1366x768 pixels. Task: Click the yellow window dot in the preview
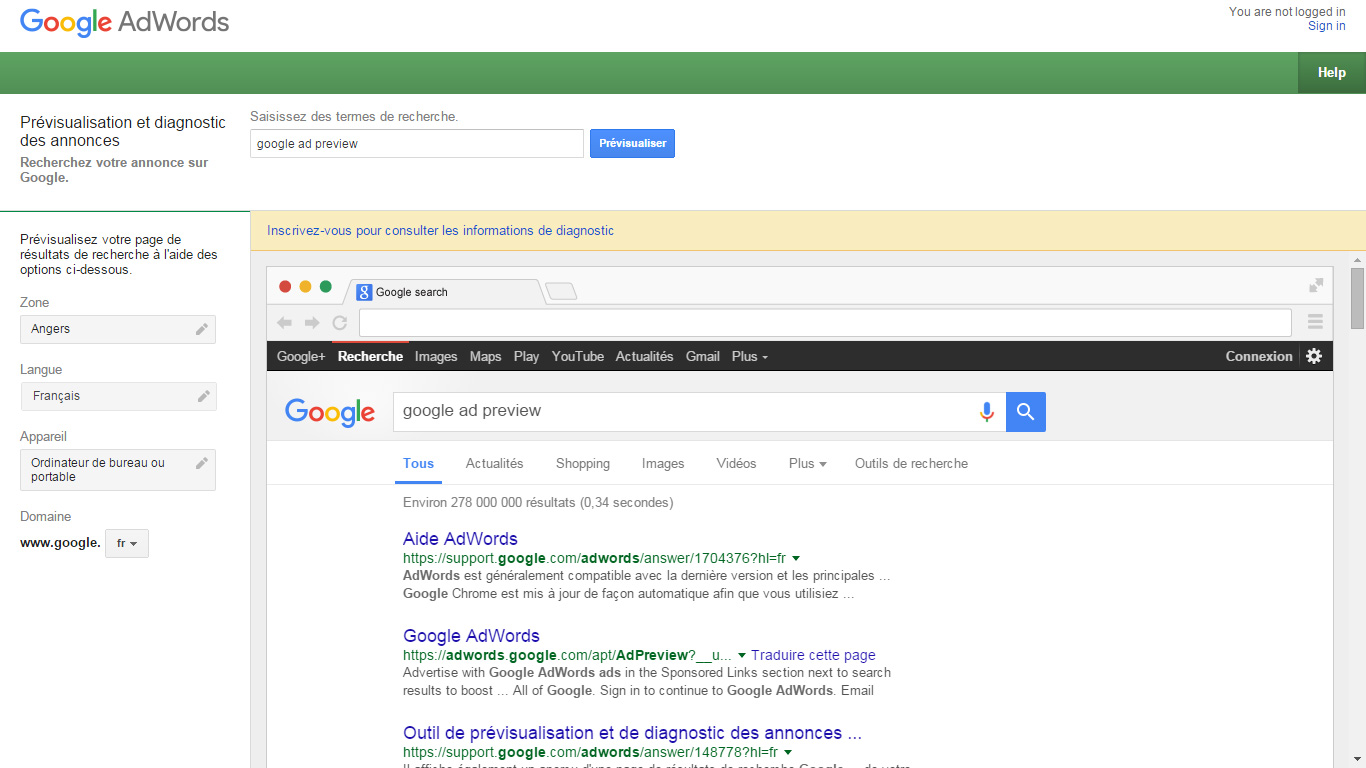coord(305,287)
